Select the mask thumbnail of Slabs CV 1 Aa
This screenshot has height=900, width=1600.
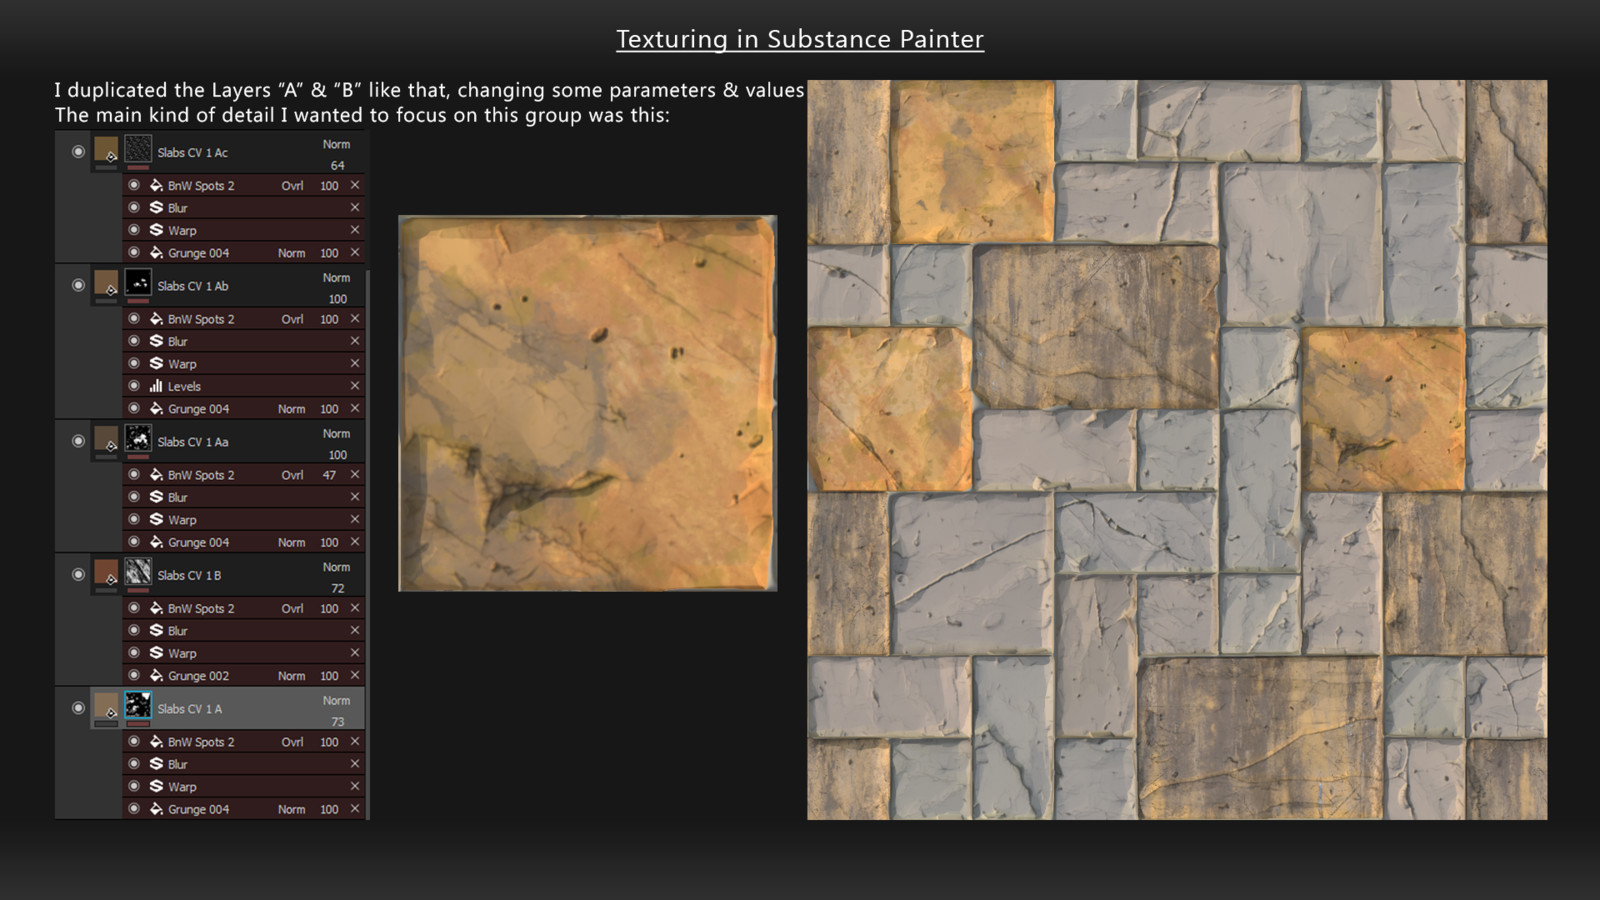tap(138, 439)
